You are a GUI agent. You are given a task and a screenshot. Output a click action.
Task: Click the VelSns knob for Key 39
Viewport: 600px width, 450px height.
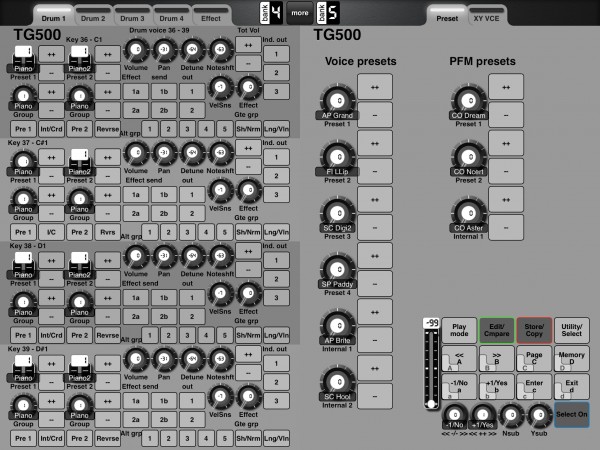[220, 397]
